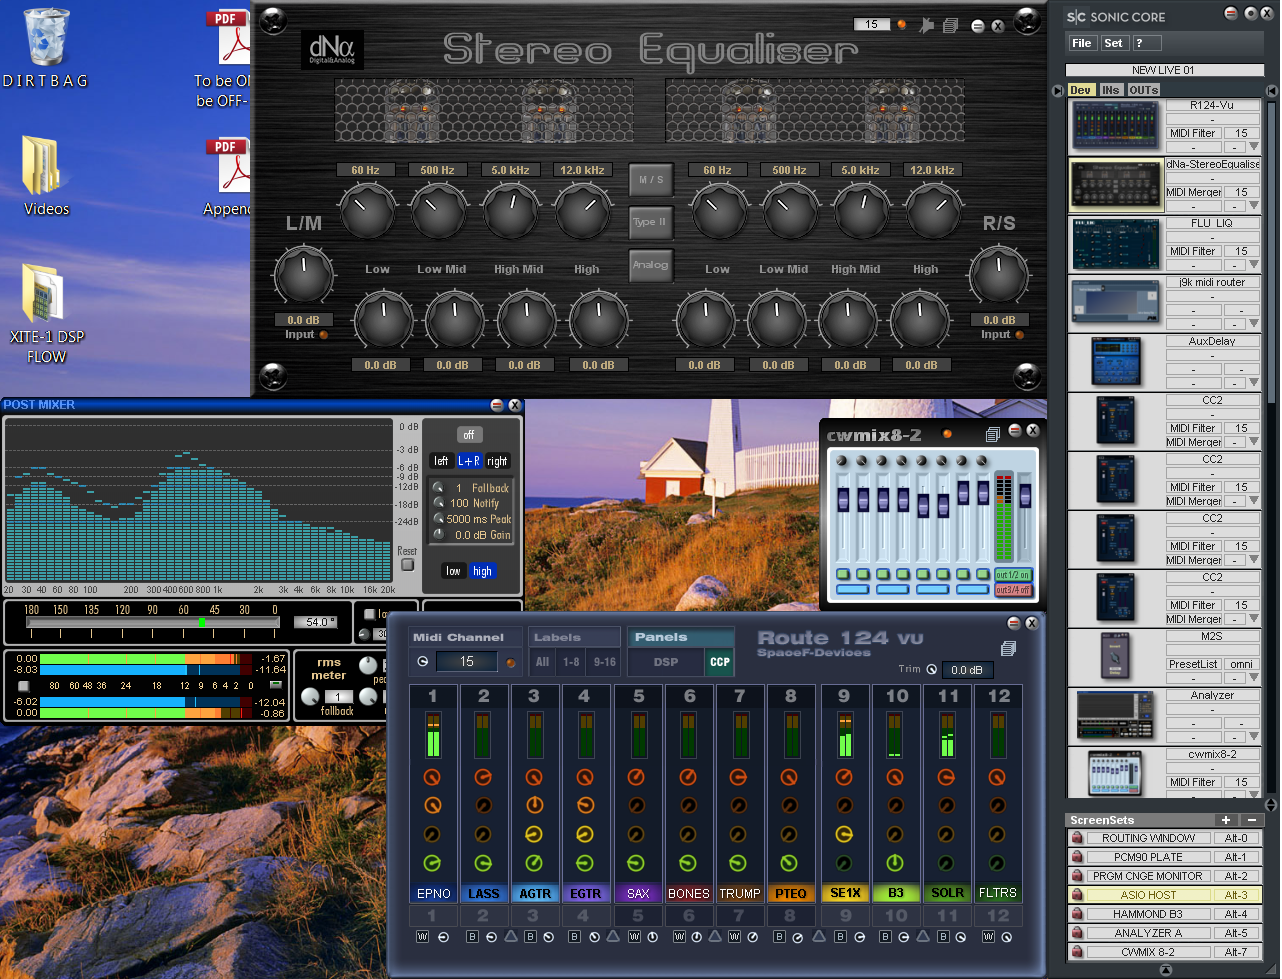This screenshot has width=1282, height=979.
Task: Open the preset list icon in cwmix8-2 title bar
Action: (992, 434)
